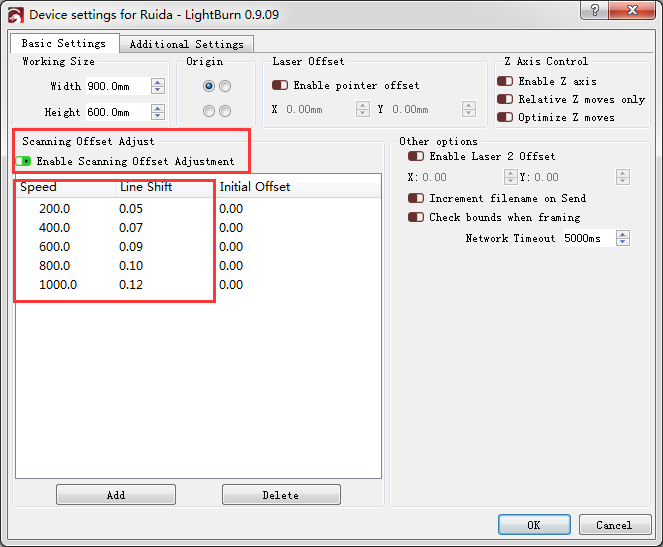This screenshot has width=663, height=547.
Task: Increase Network Timeout with up arrow
Action: [623, 234]
